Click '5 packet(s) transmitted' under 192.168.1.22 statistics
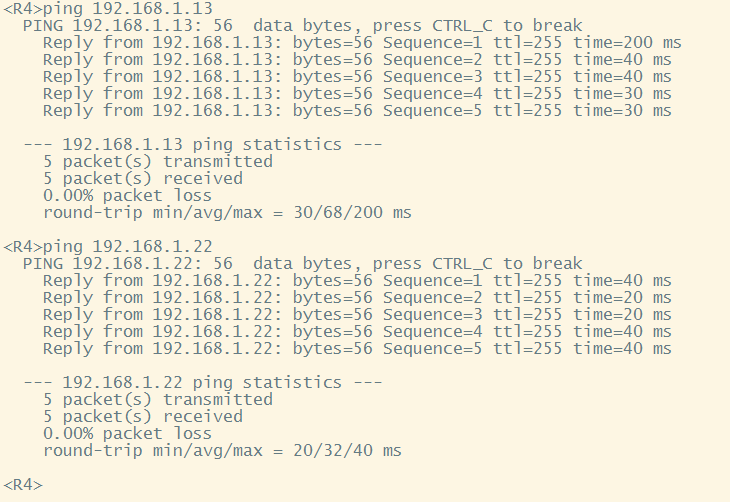730x502 pixels. click(x=157, y=400)
